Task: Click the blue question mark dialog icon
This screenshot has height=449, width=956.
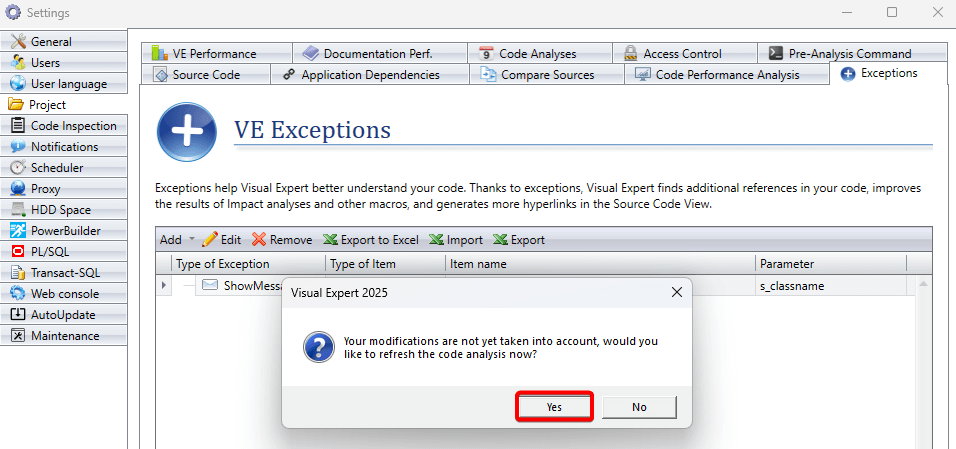Action: (319, 348)
